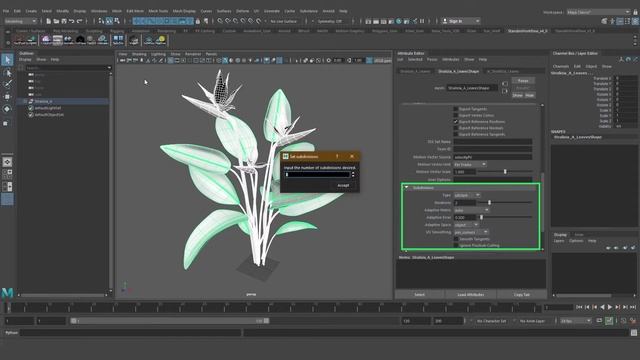The image size is (640, 360).
Task: Toggle Export Reference Tangents checkbox
Action: (x=456, y=134)
